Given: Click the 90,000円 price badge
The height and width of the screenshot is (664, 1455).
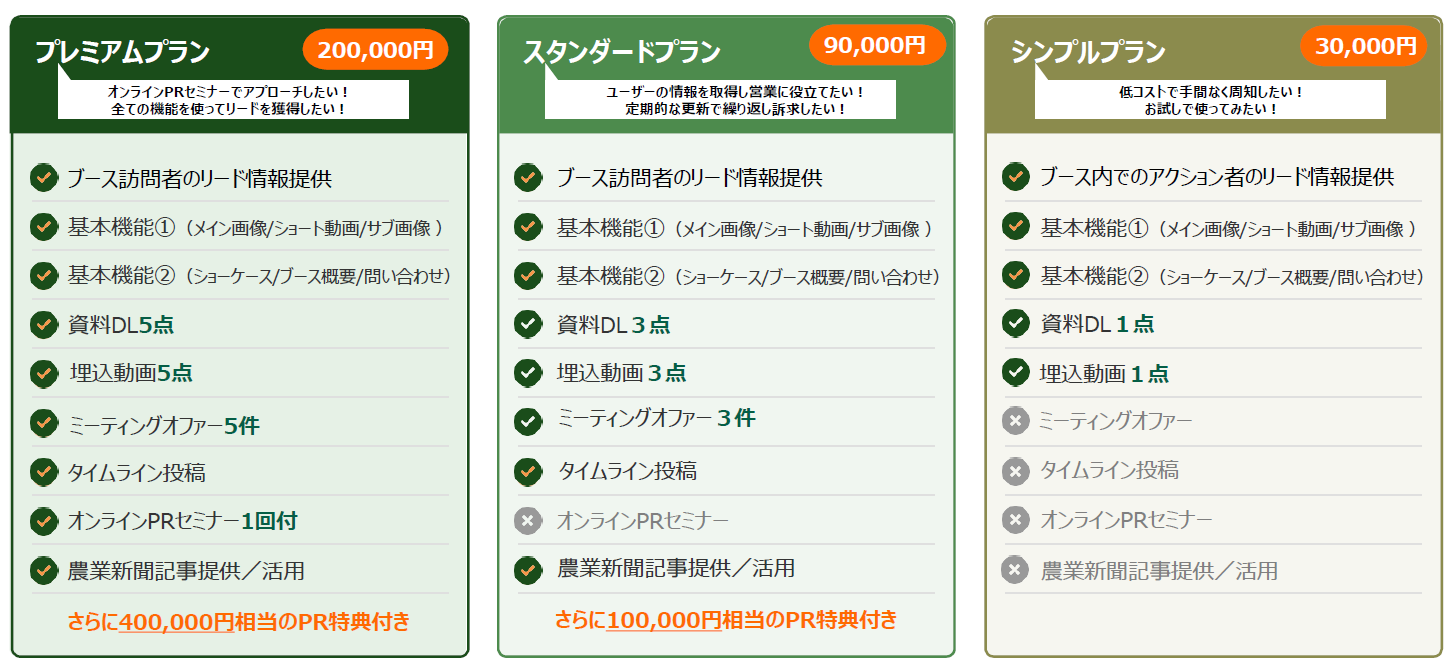Looking at the screenshot, I should tap(875, 45).
